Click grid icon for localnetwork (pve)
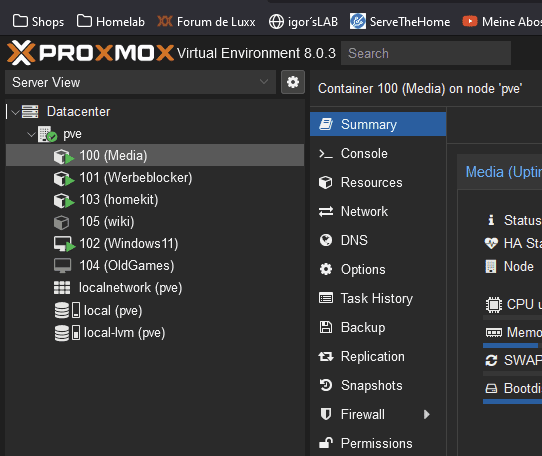Image resolution: width=542 pixels, height=456 pixels. tap(62, 288)
